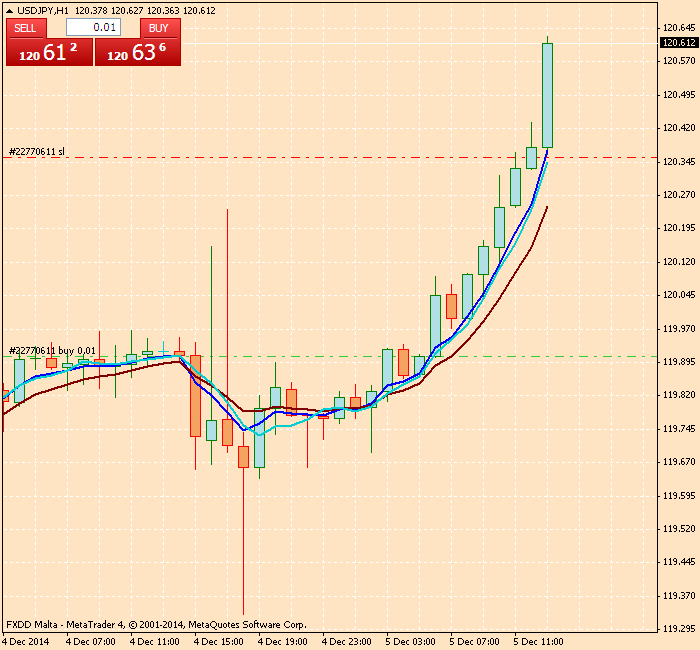Screen dimensions: 700x650
Task: Collapse the one-click trading panel arrow
Action: [9, 10]
